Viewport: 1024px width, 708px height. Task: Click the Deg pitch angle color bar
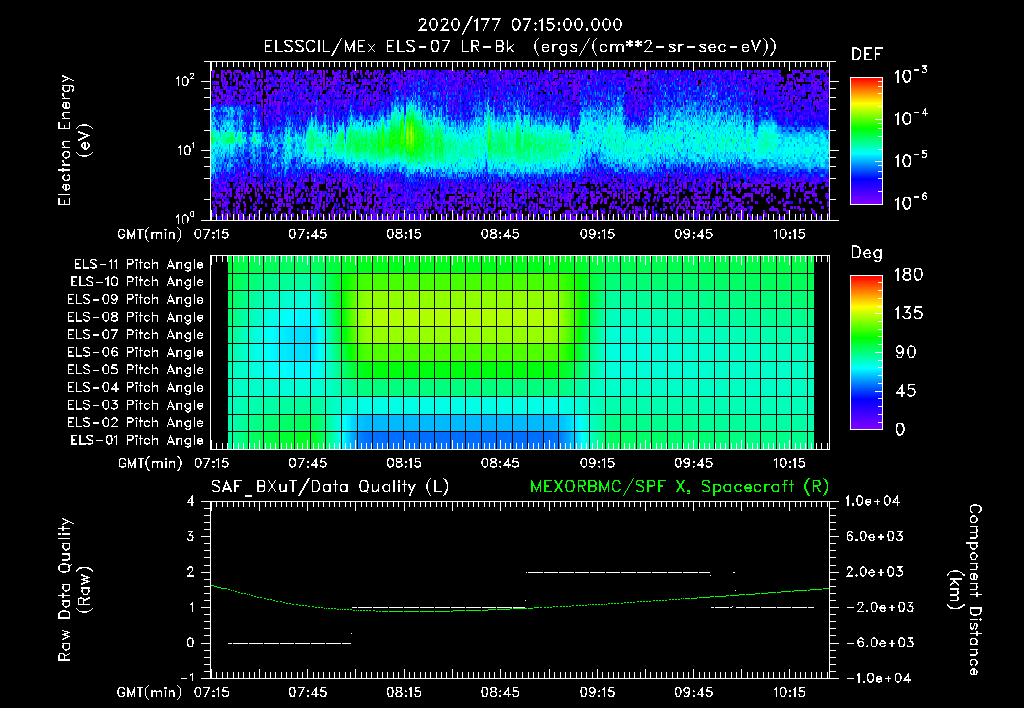click(866, 352)
